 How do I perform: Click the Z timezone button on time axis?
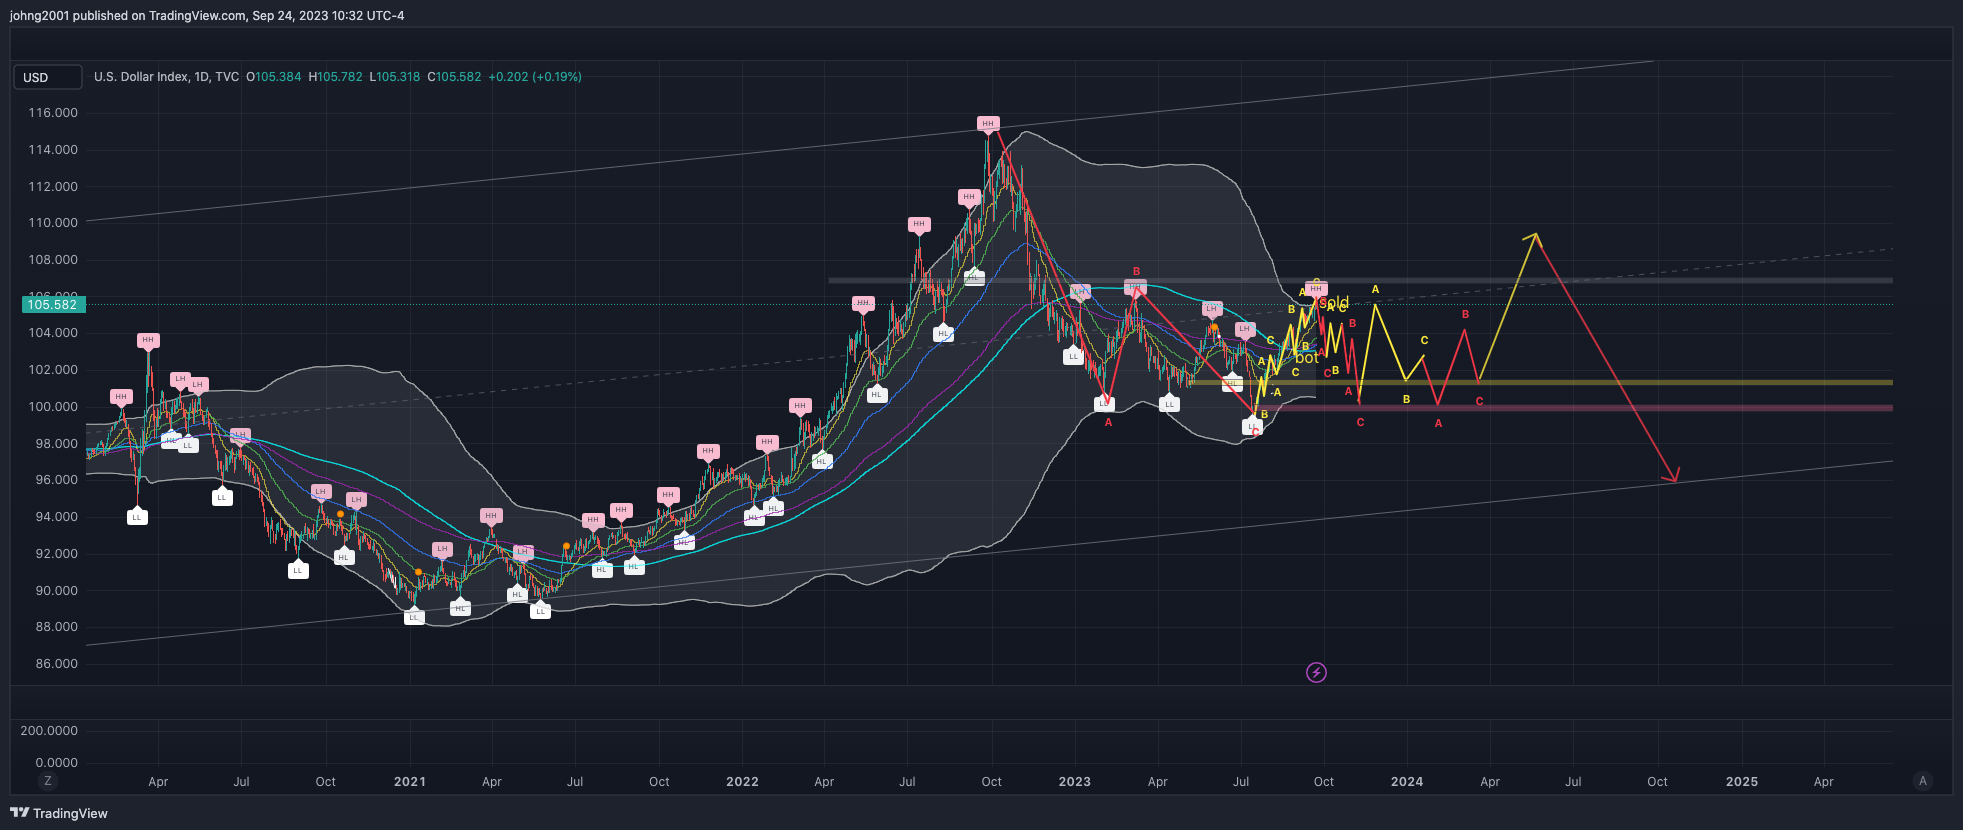pos(47,781)
